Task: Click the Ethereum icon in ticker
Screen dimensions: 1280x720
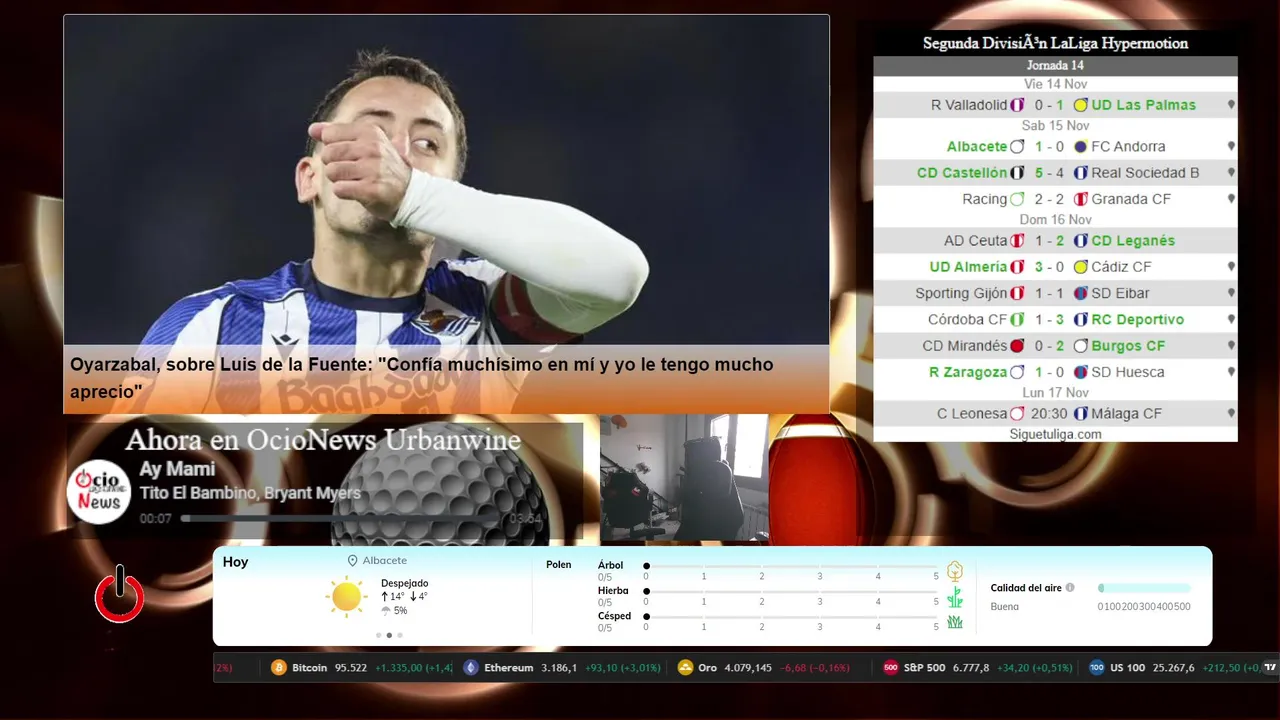Action: 471,668
